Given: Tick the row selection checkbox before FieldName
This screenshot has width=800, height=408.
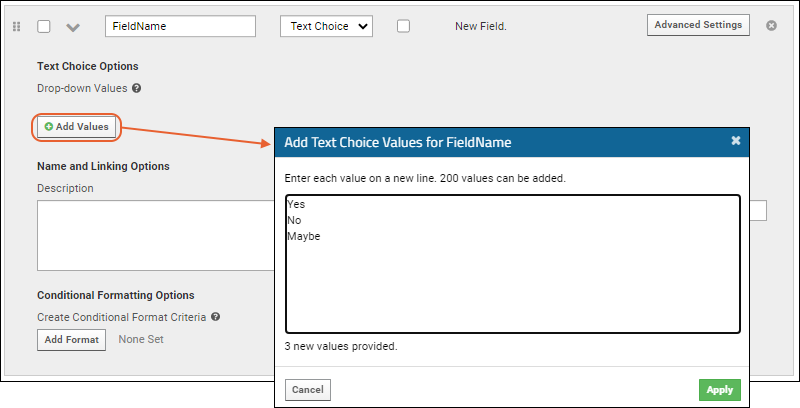Looking at the screenshot, I should 44,27.
